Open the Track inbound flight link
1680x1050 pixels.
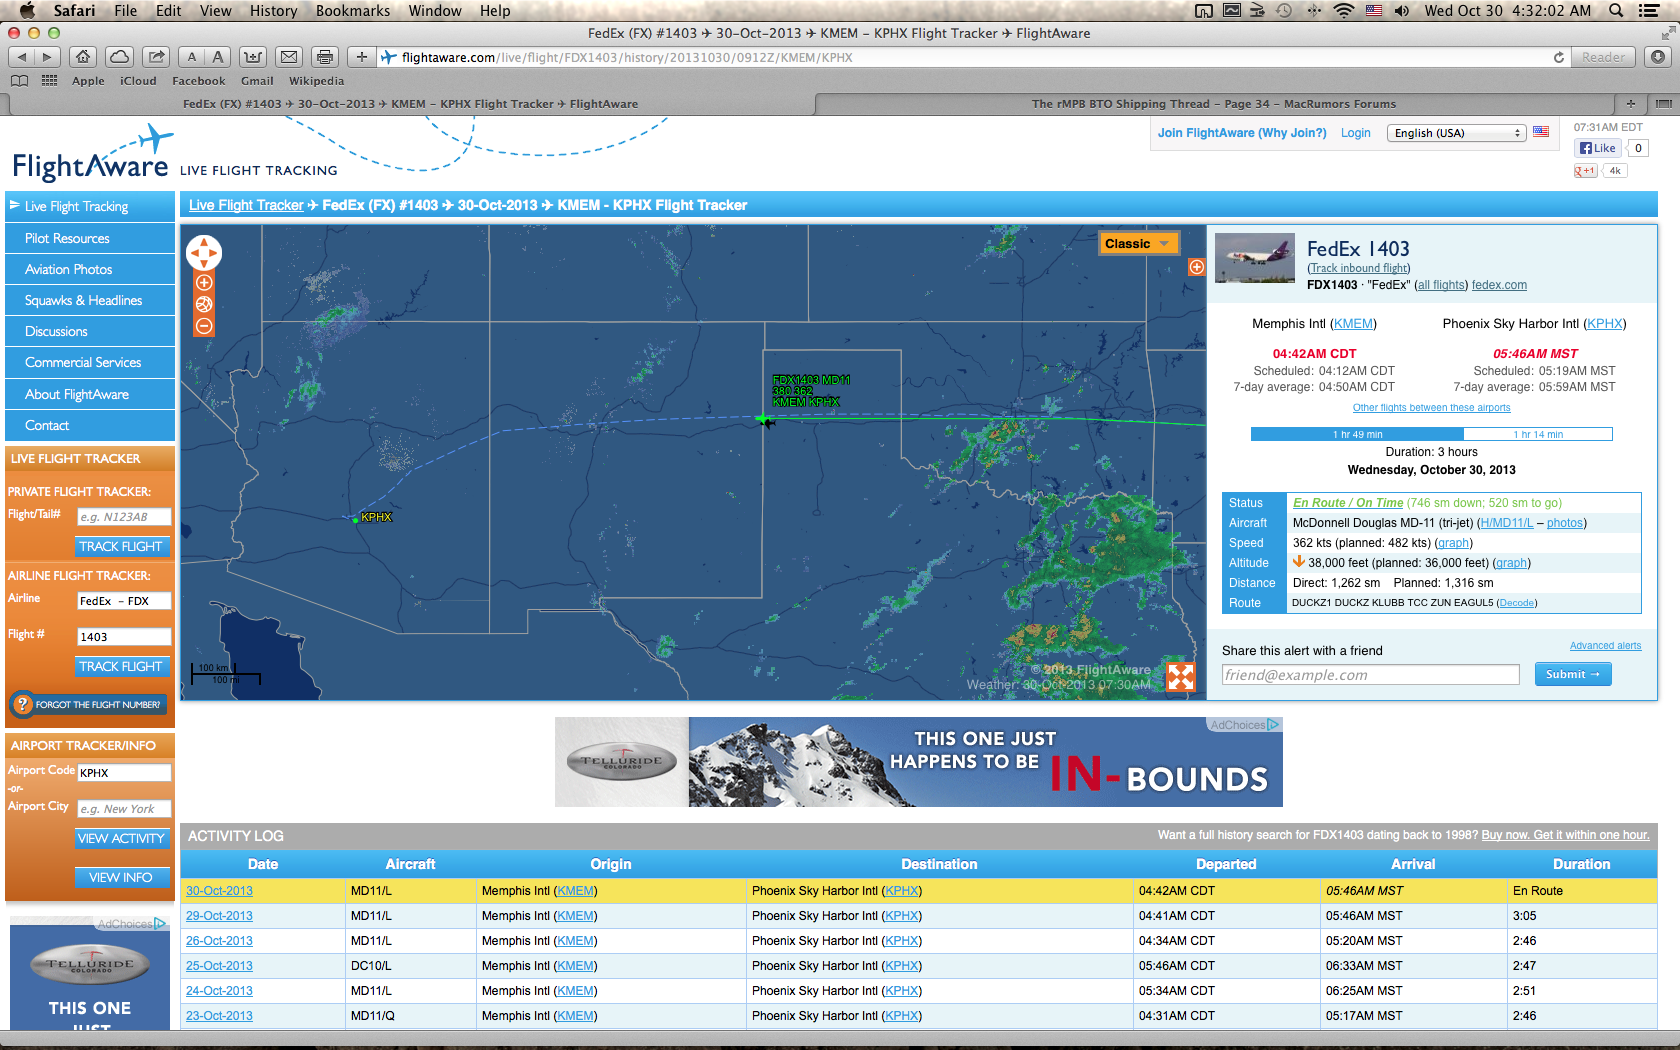tap(1358, 268)
